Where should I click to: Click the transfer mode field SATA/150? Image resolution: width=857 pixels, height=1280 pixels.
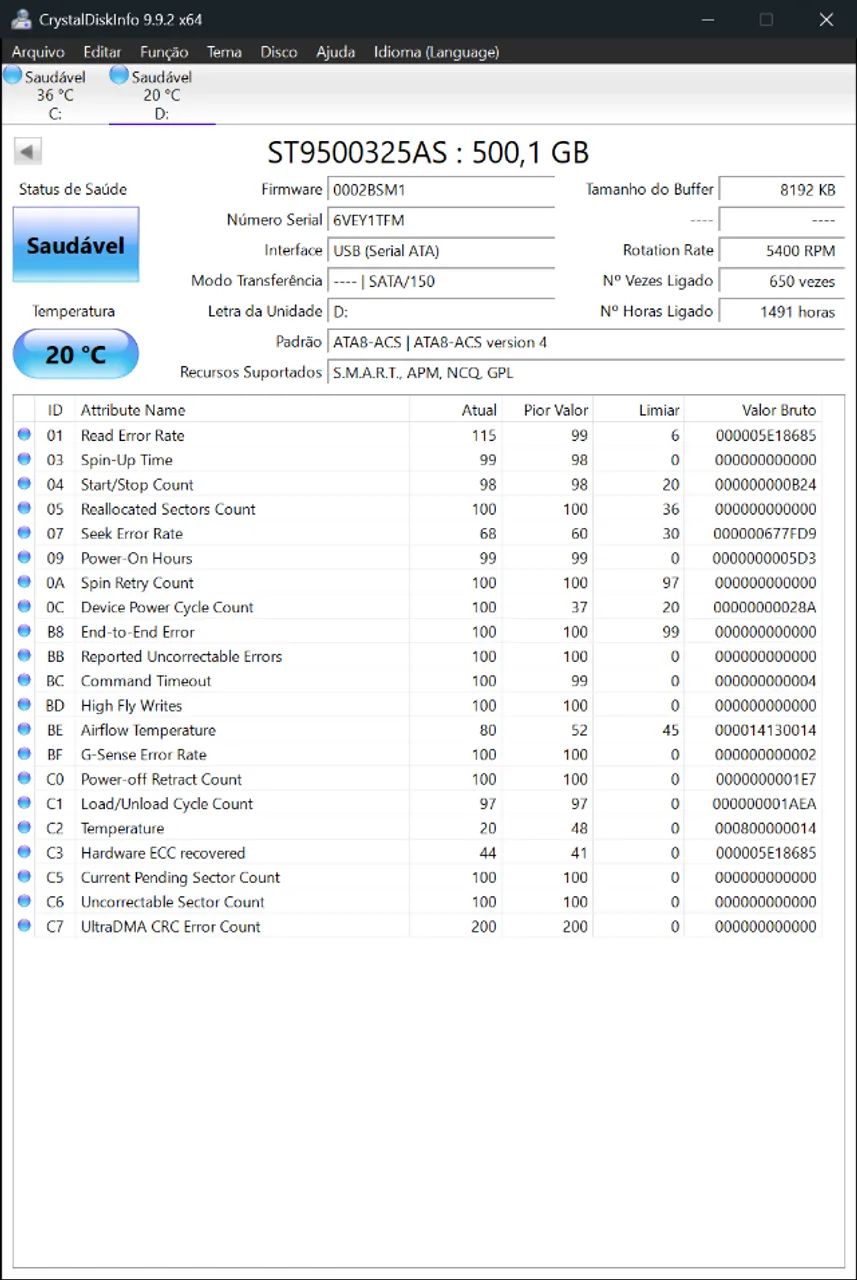pos(441,281)
